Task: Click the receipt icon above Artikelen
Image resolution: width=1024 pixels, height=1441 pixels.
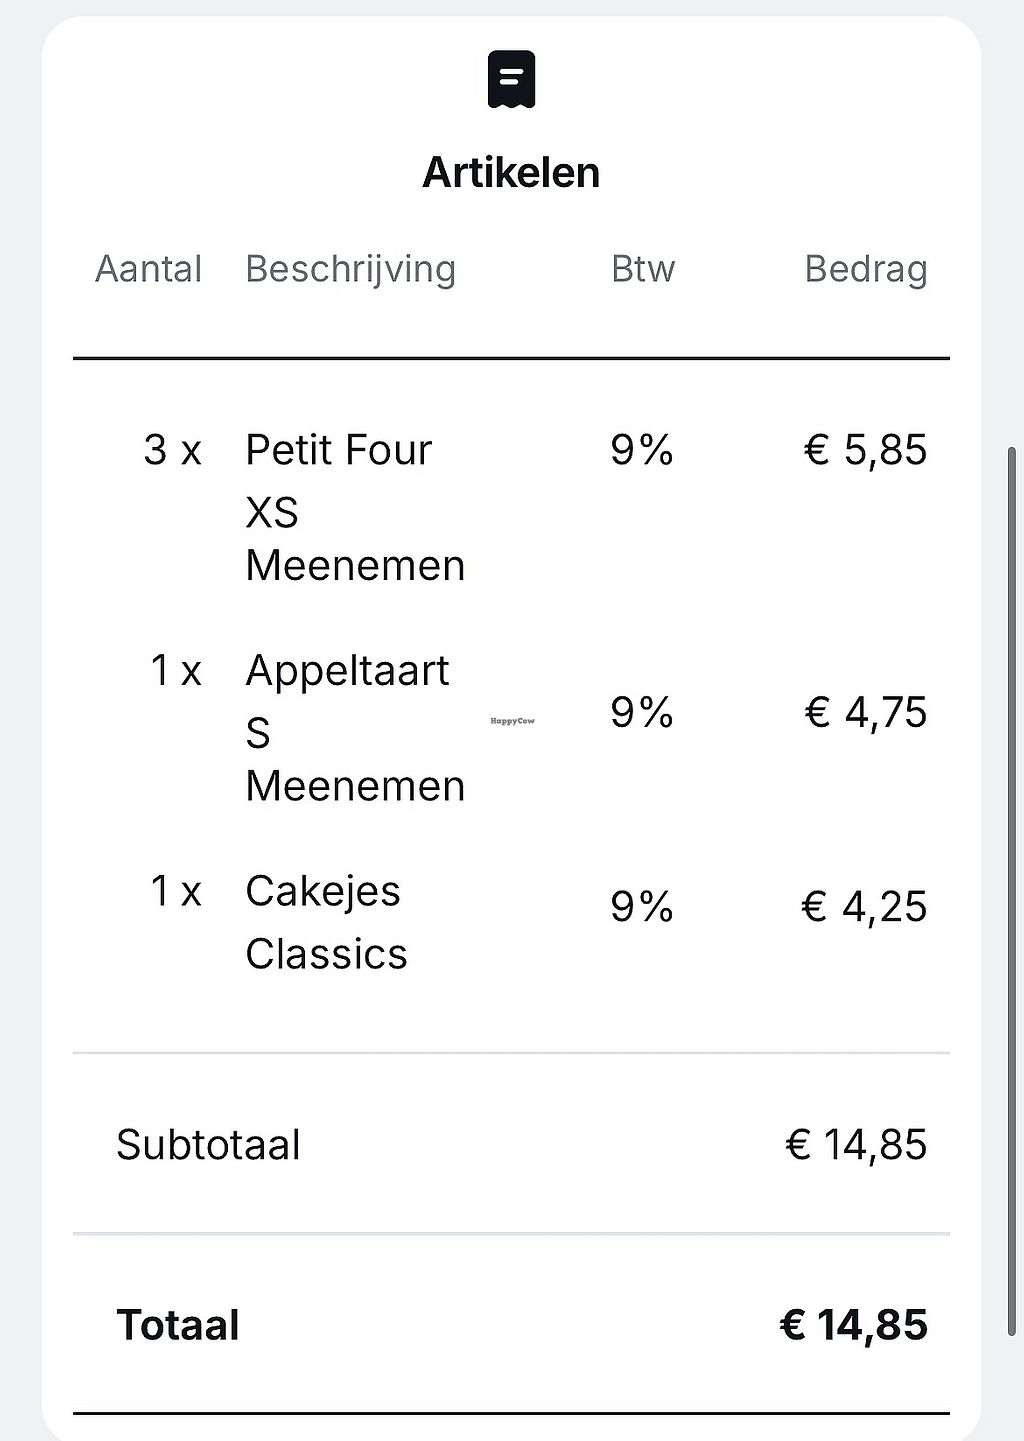Action: 511,80
